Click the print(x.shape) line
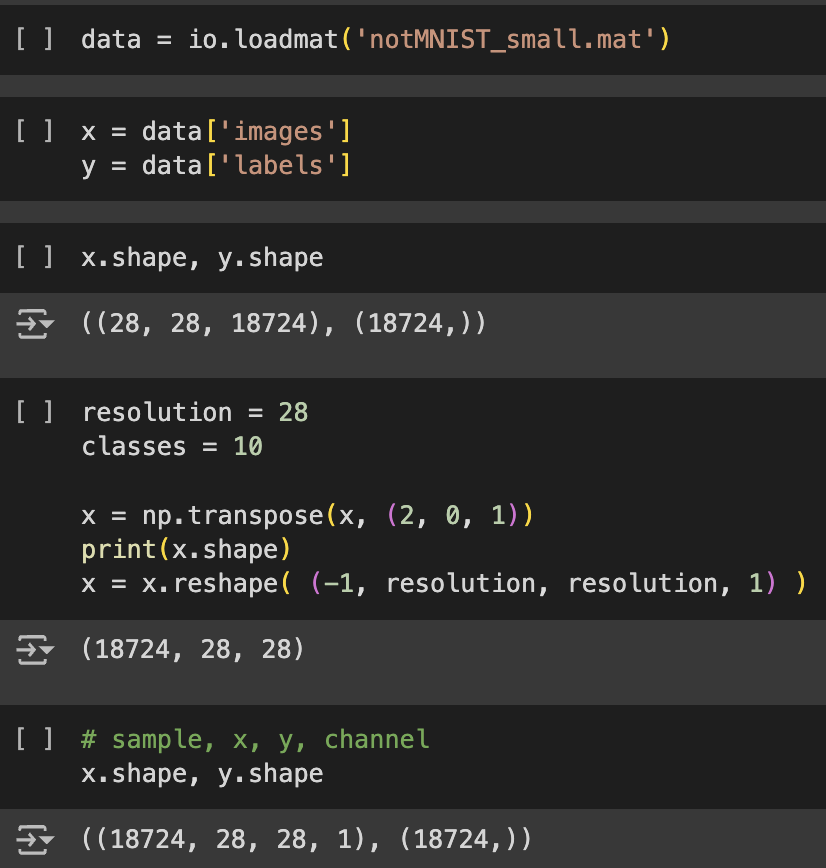 click(x=186, y=550)
